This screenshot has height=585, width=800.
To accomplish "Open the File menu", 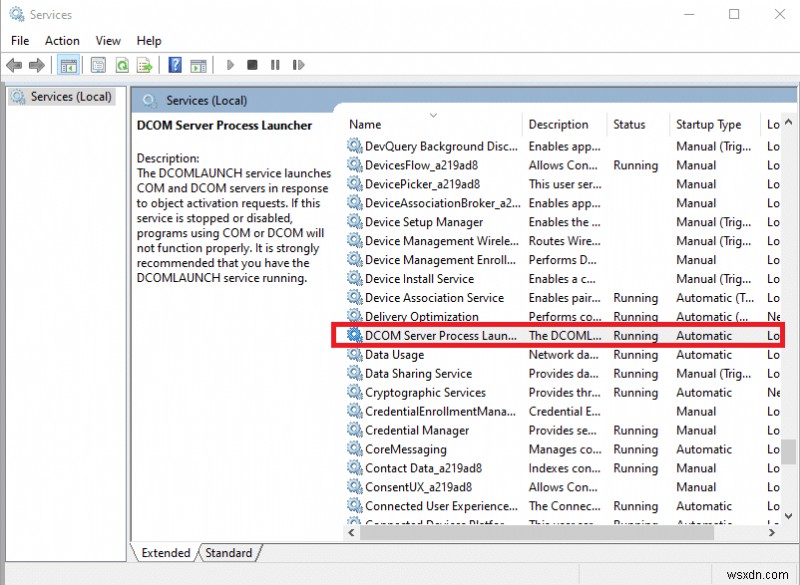I will [x=20, y=41].
